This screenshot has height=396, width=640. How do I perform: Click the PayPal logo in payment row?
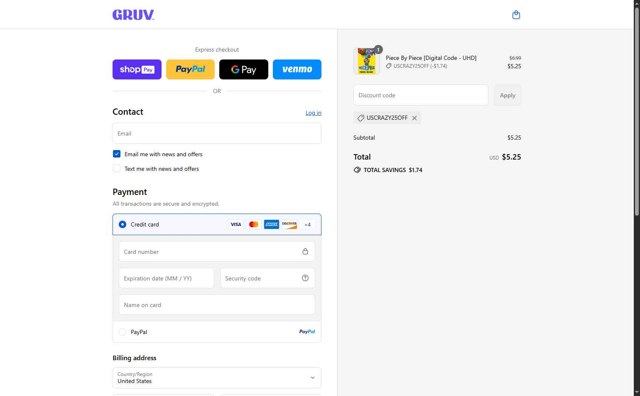(x=307, y=332)
